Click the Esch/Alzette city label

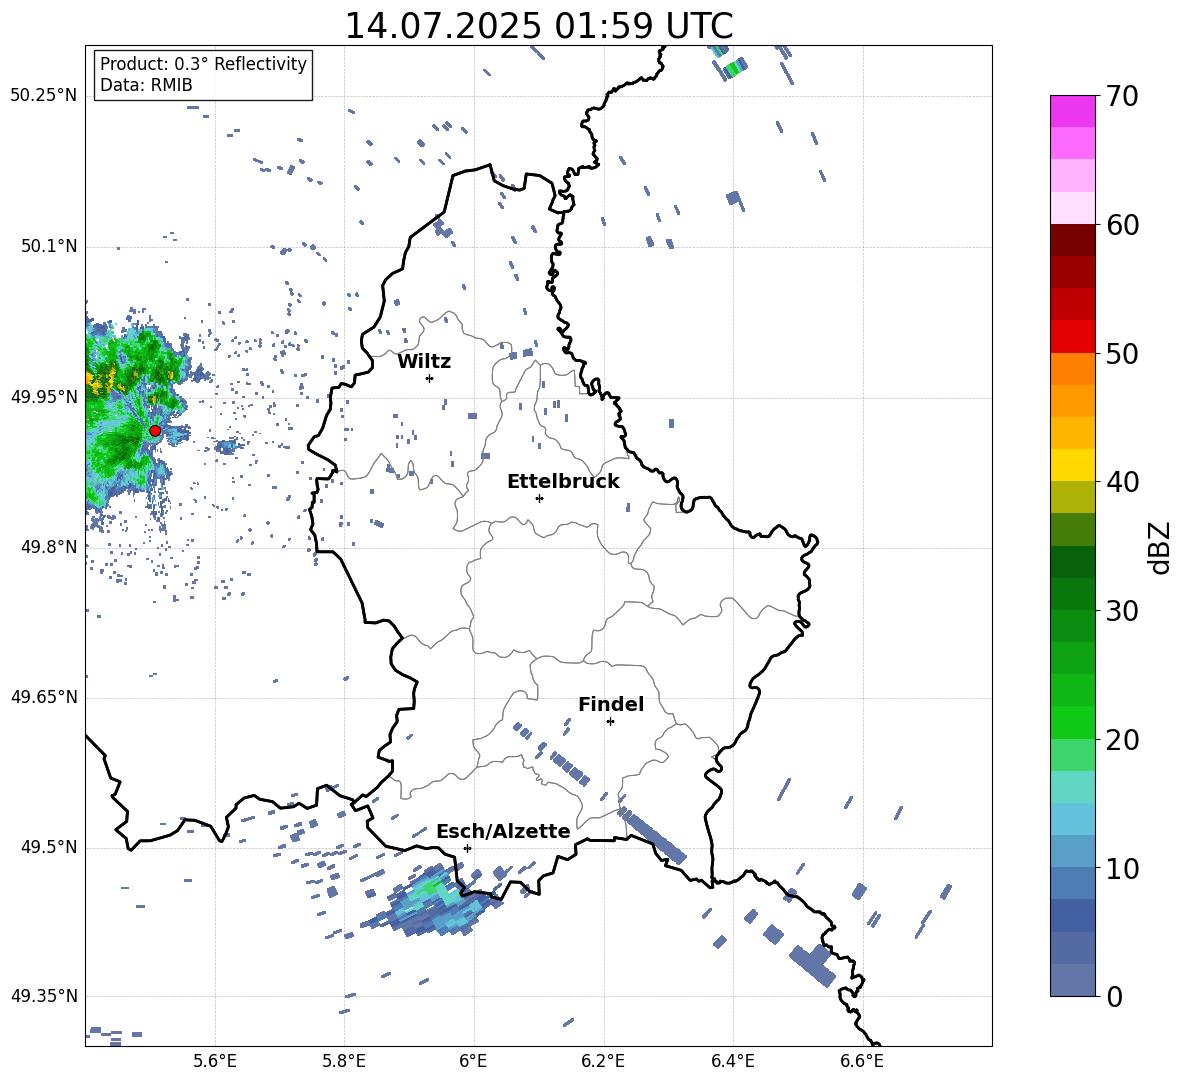click(x=503, y=831)
